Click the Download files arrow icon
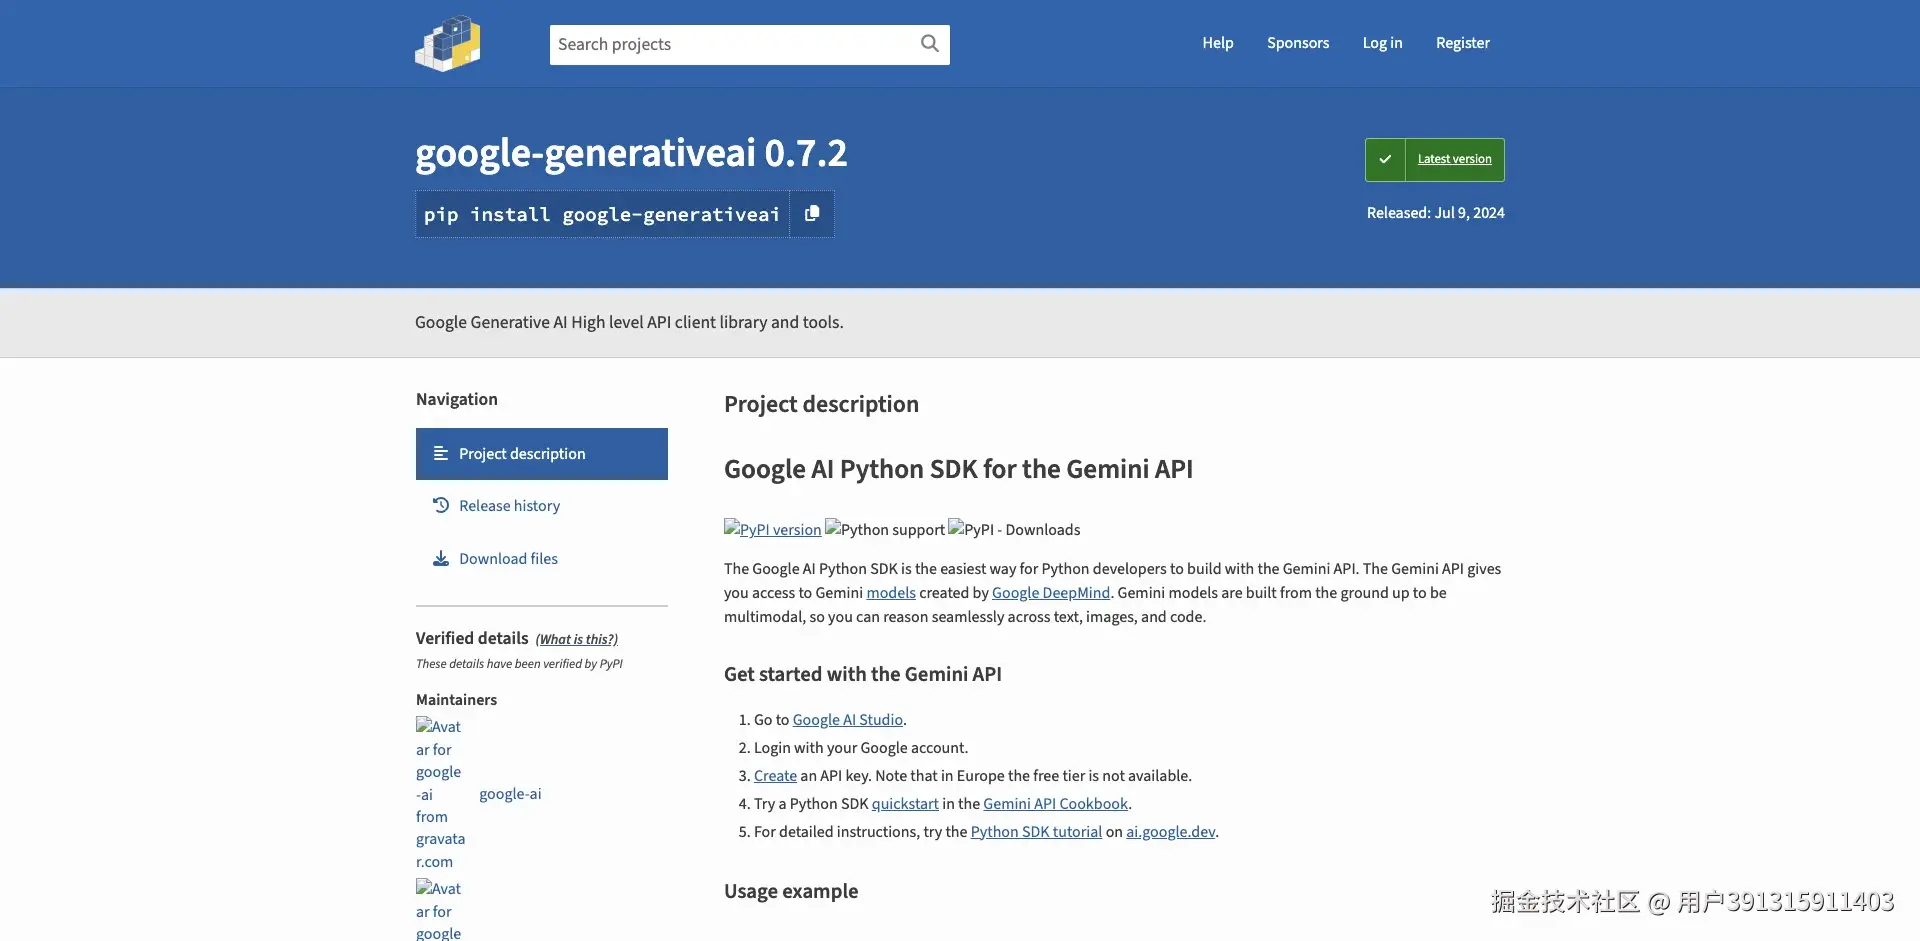This screenshot has width=1920, height=941. (x=440, y=558)
